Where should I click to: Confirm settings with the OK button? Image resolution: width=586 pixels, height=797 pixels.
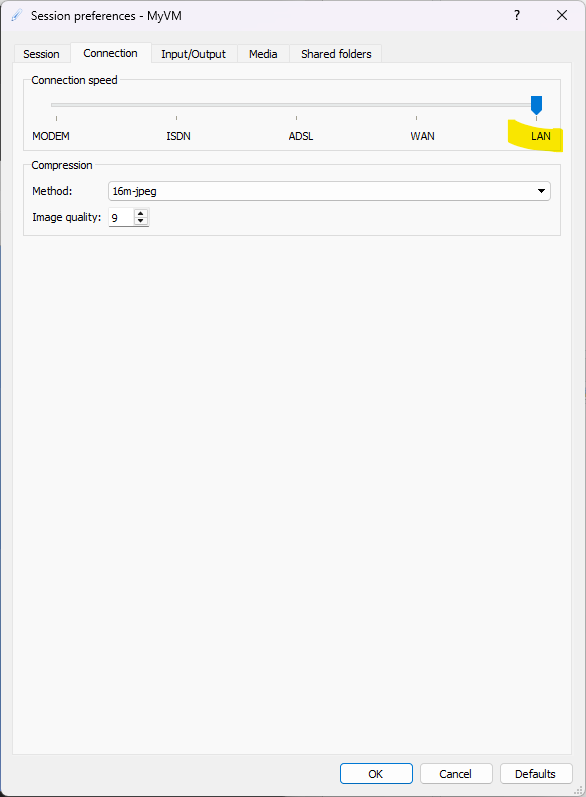coord(376,774)
